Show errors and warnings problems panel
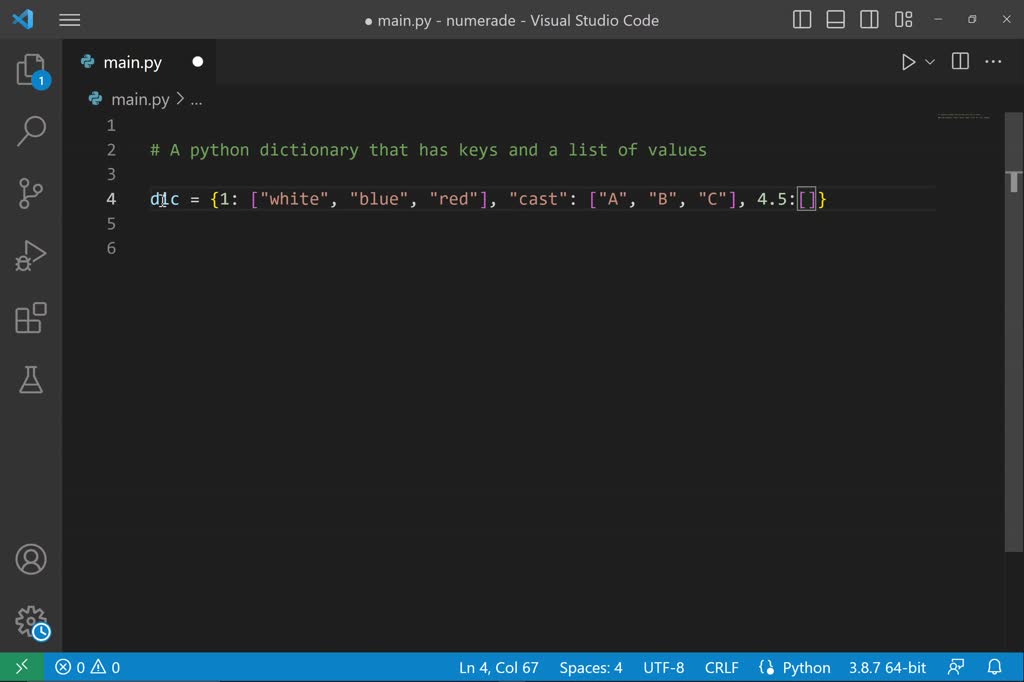1024x682 pixels. tap(88, 667)
